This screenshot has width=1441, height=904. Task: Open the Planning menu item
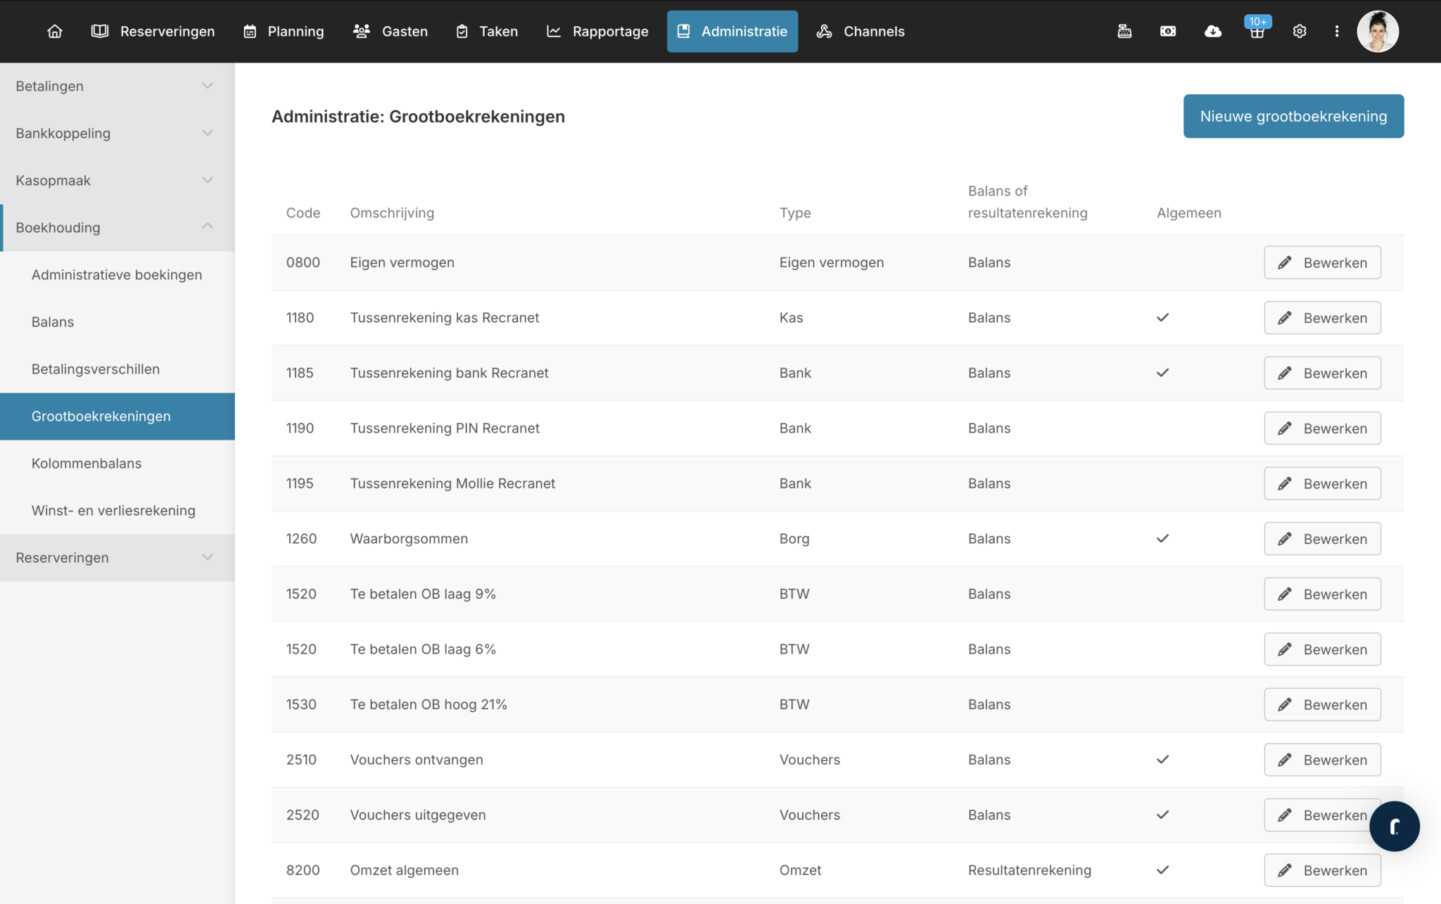pyautogui.click(x=284, y=31)
